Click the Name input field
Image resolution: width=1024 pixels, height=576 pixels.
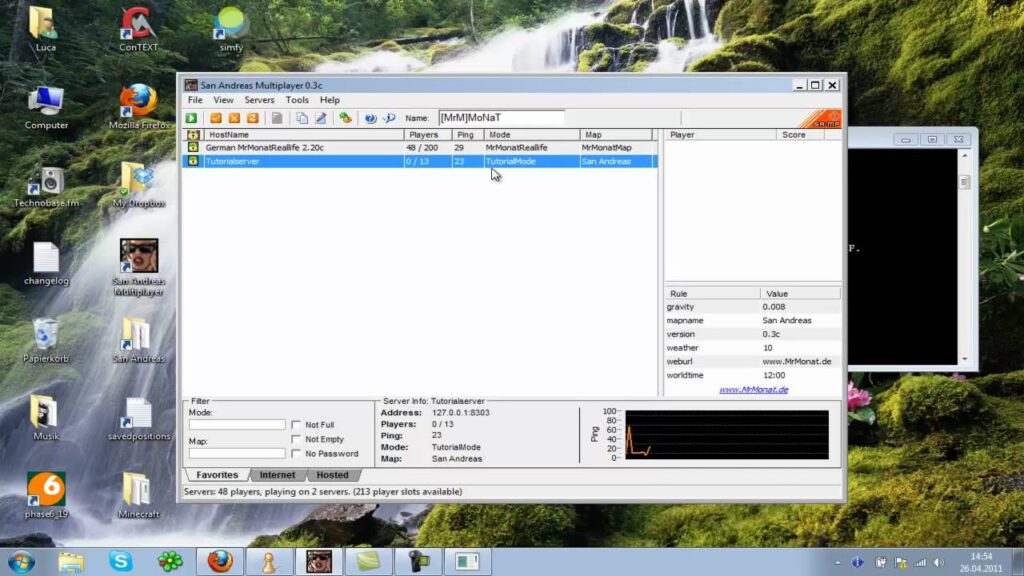tap(500, 118)
